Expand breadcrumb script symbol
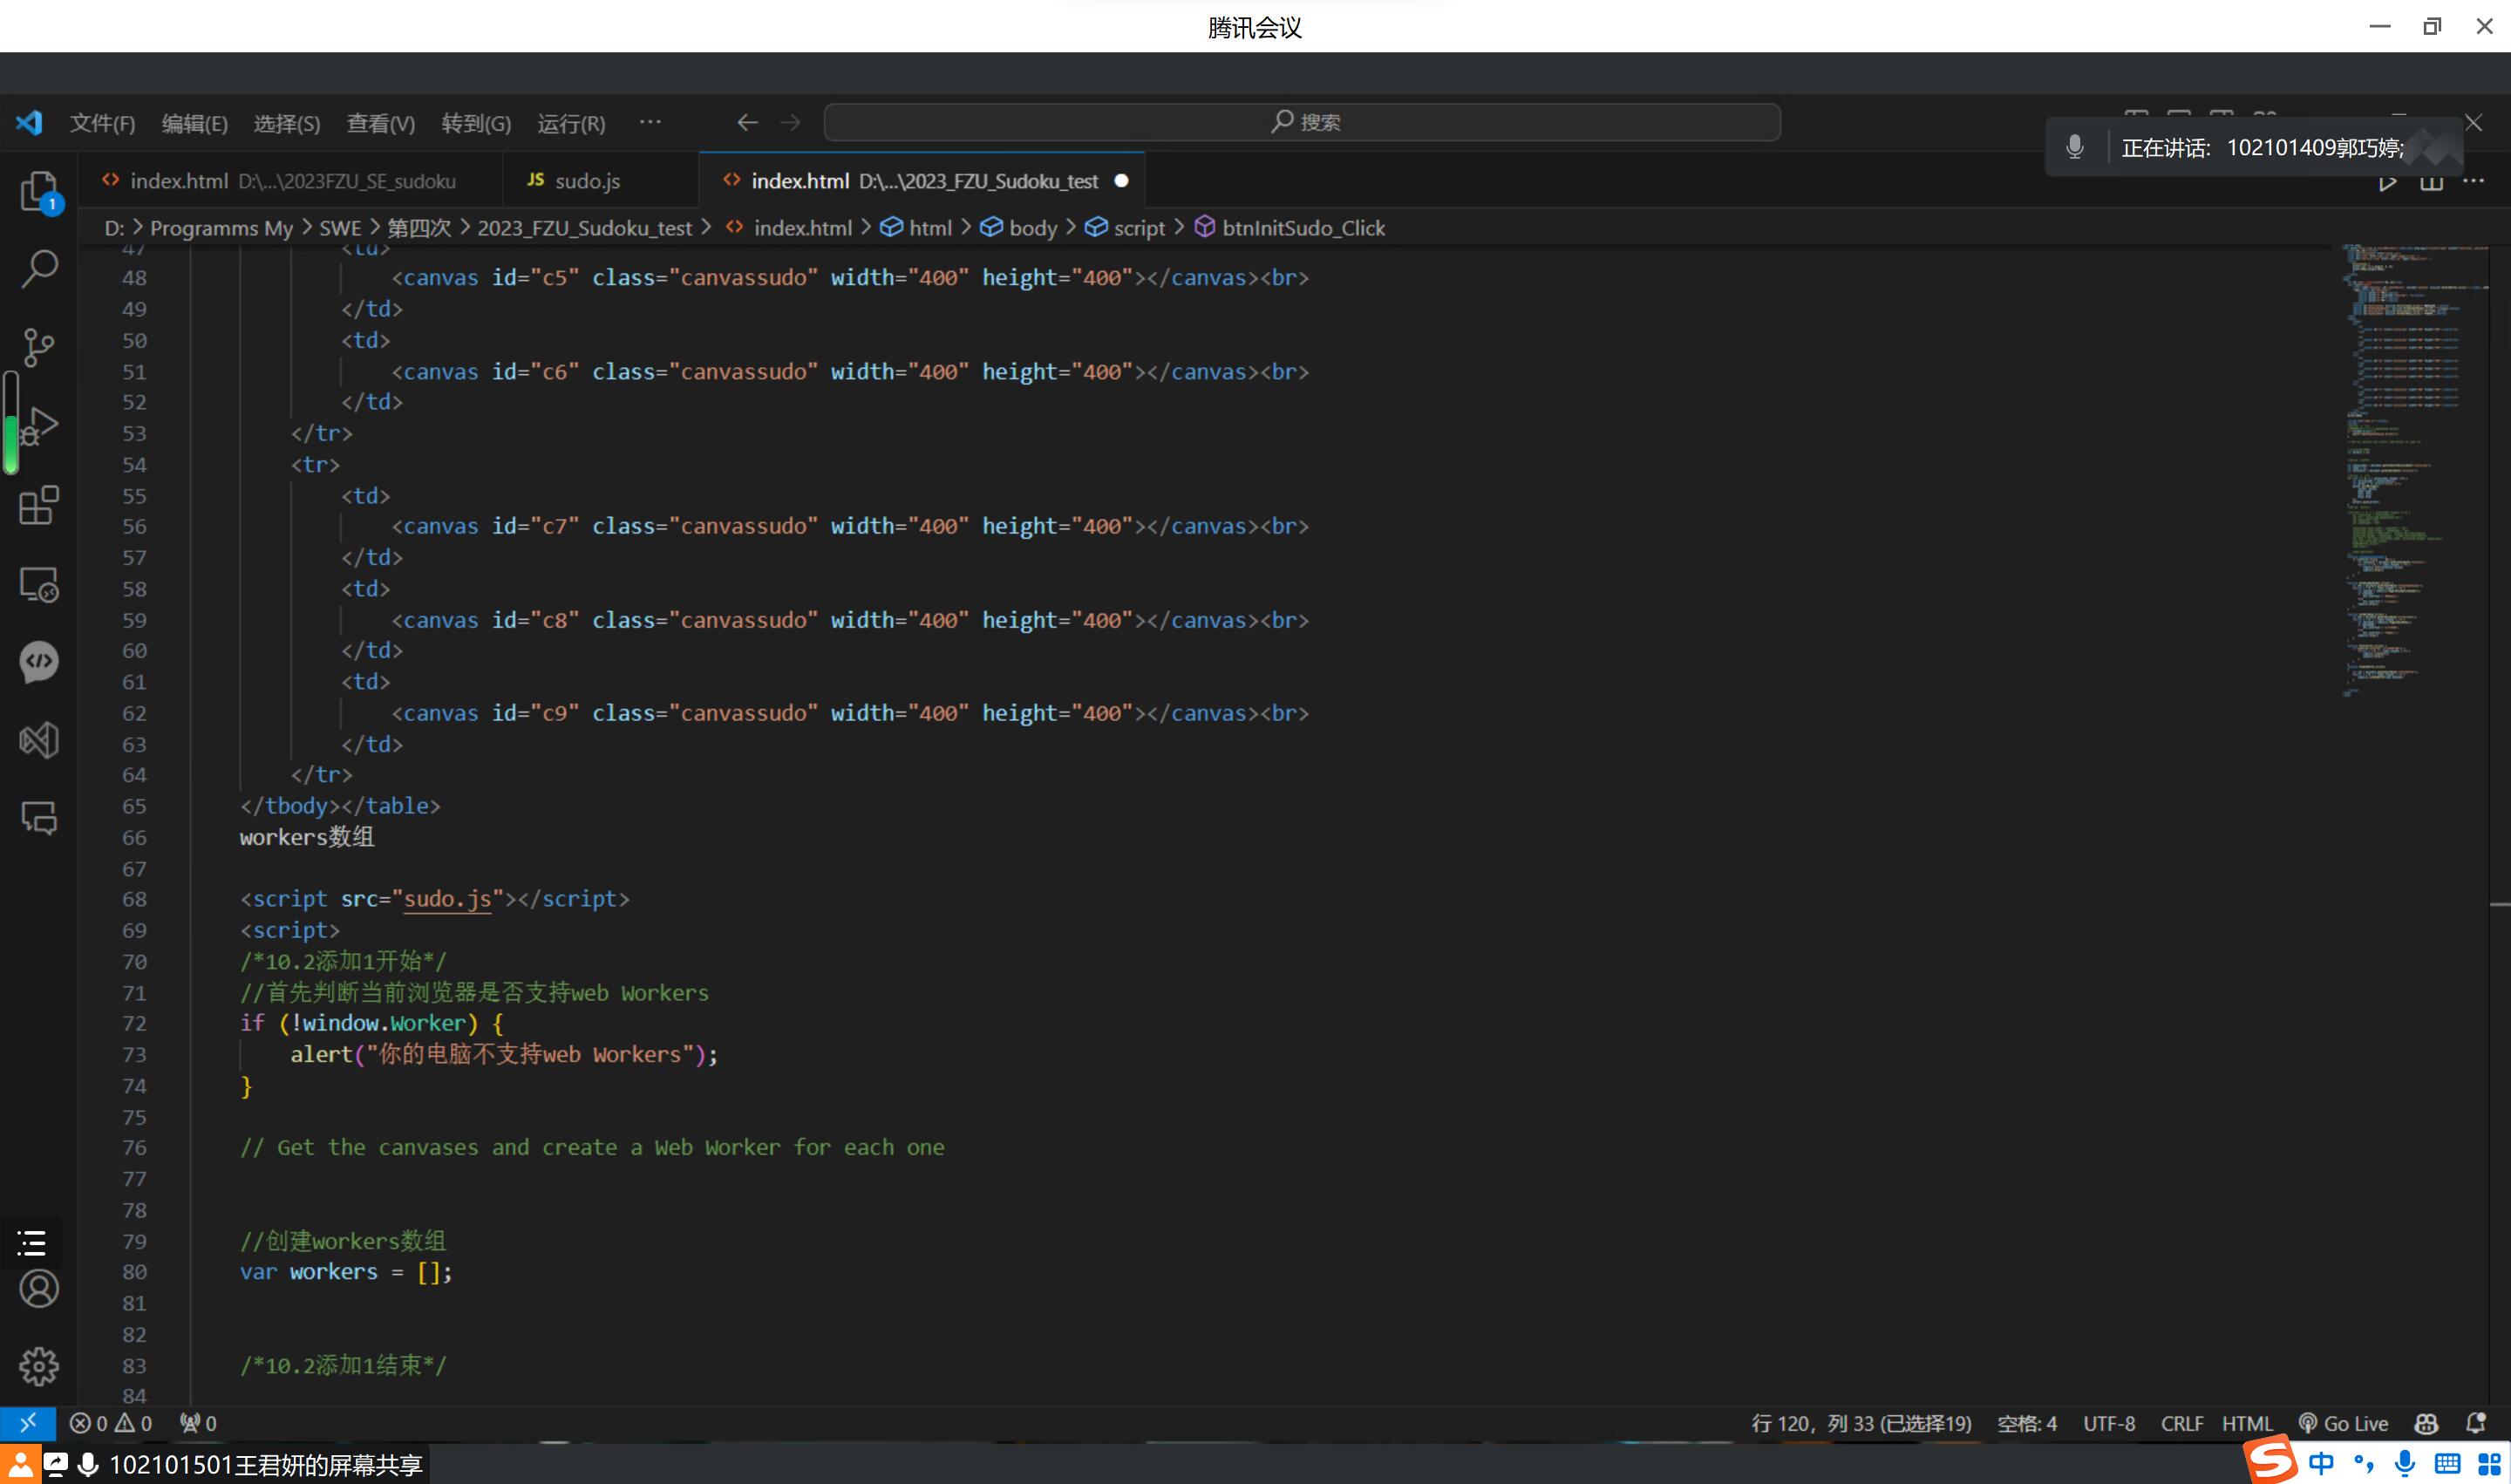This screenshot has width=2511, height=1484. point(1125,228)
